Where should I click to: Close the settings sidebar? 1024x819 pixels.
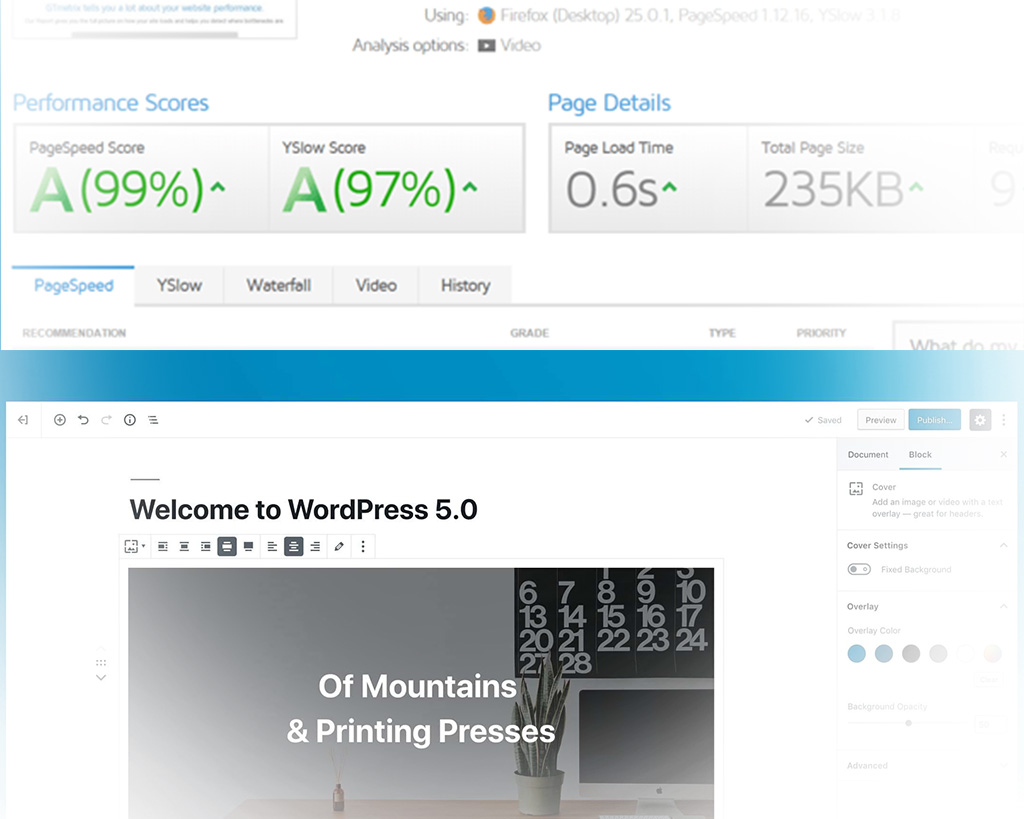coord(1004,455)
